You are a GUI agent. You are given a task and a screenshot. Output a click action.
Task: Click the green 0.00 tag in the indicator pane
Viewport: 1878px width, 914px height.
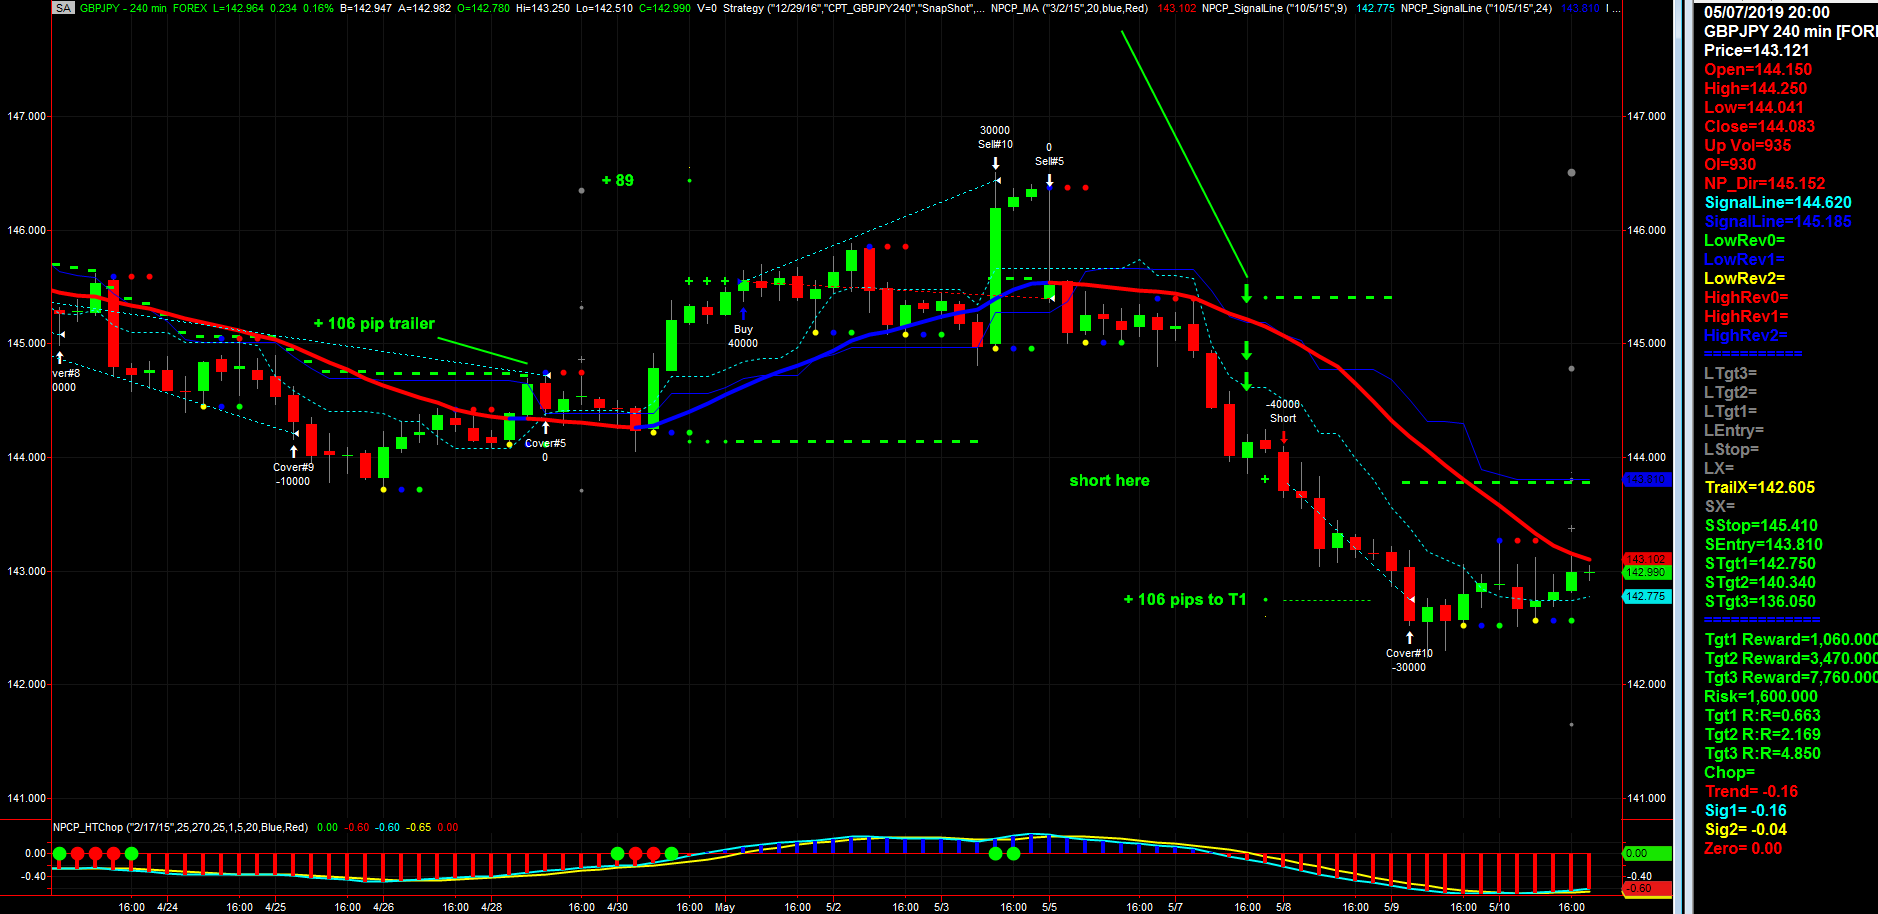coord(1646,853)
